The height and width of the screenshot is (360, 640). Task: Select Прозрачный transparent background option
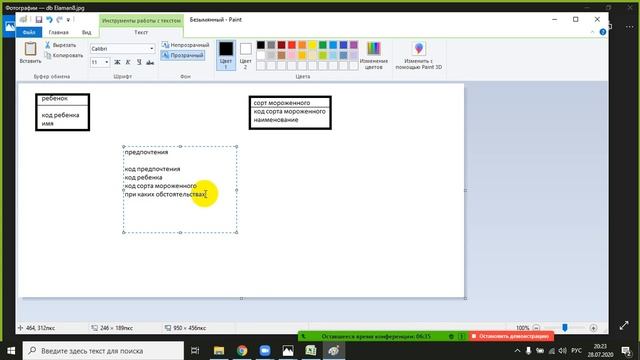coord(183,55)
